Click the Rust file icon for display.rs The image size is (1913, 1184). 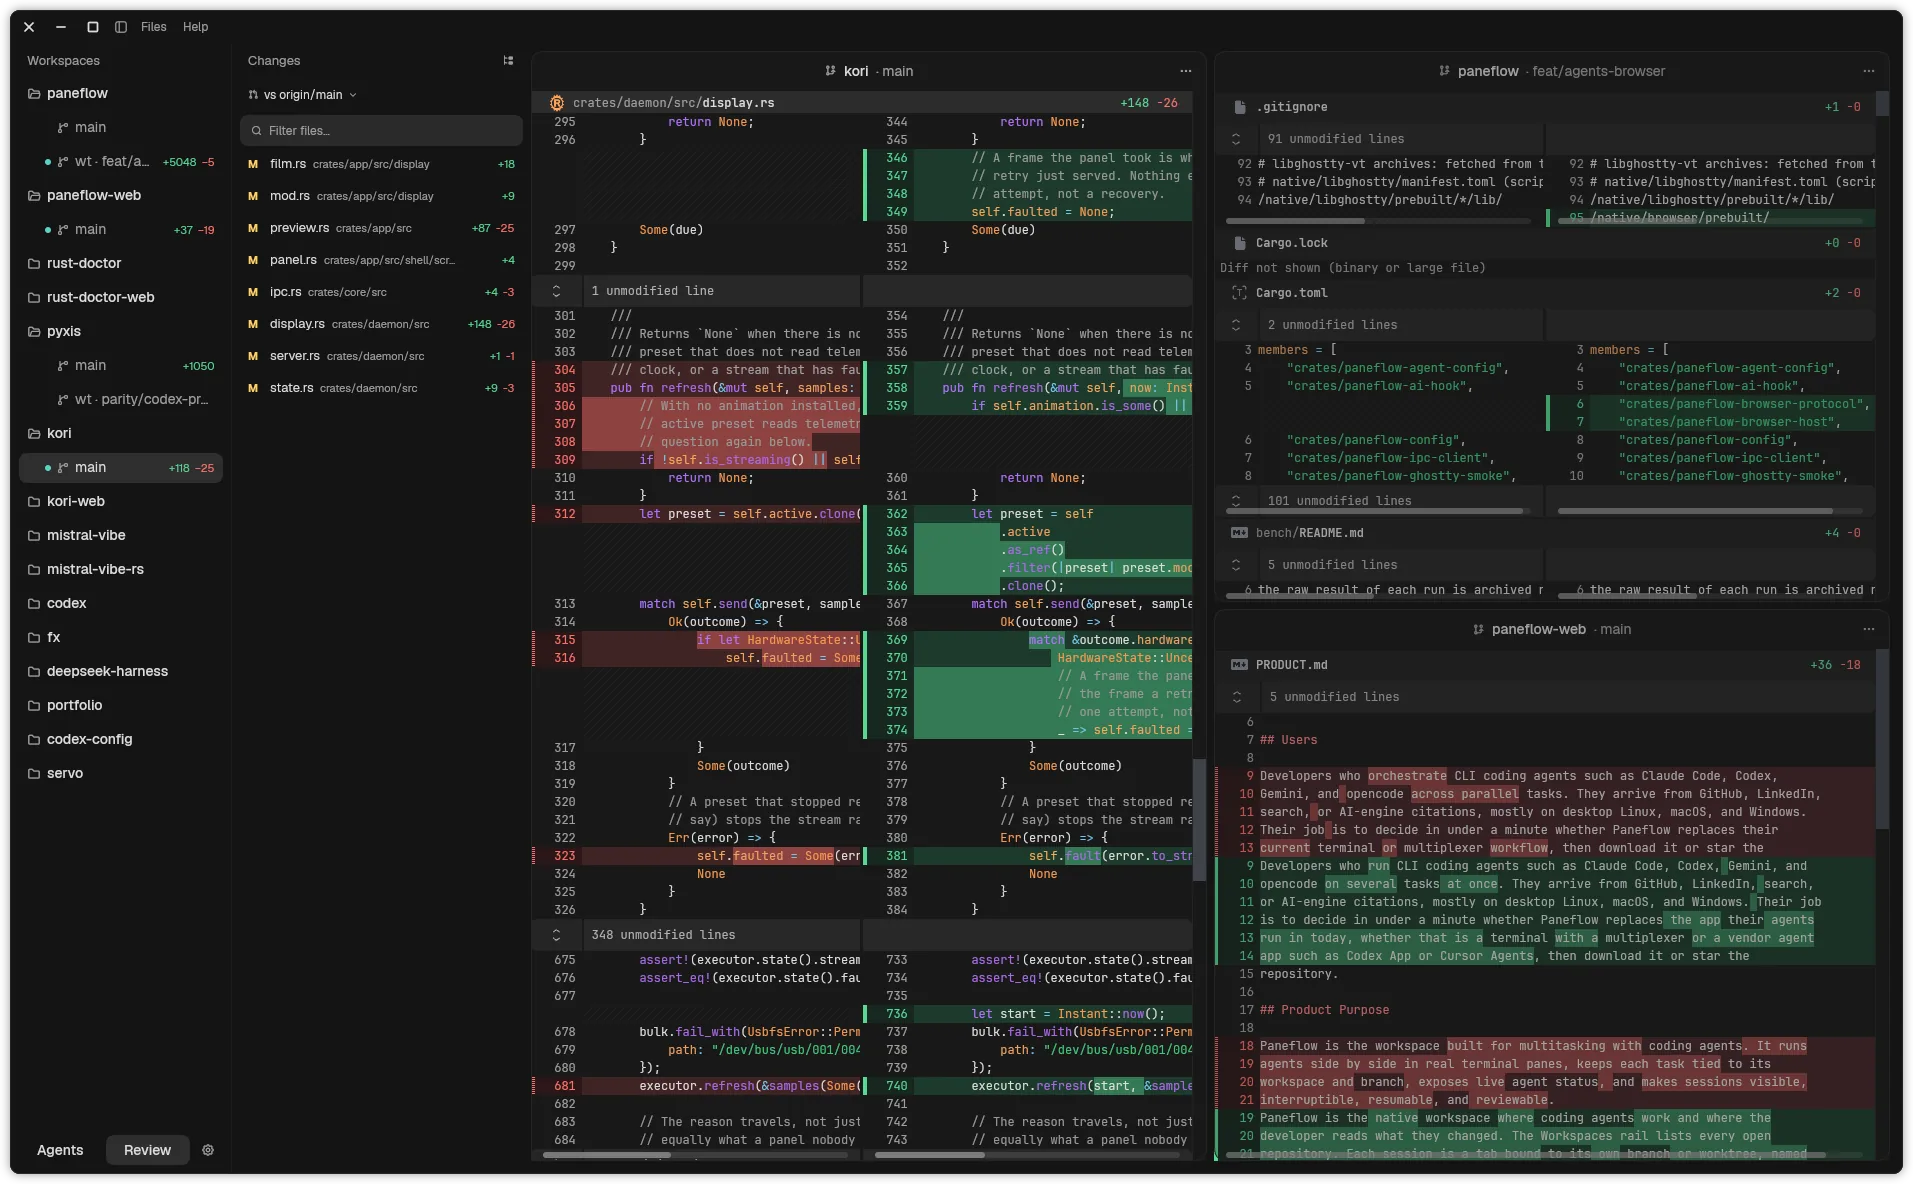tap(557, 103)
